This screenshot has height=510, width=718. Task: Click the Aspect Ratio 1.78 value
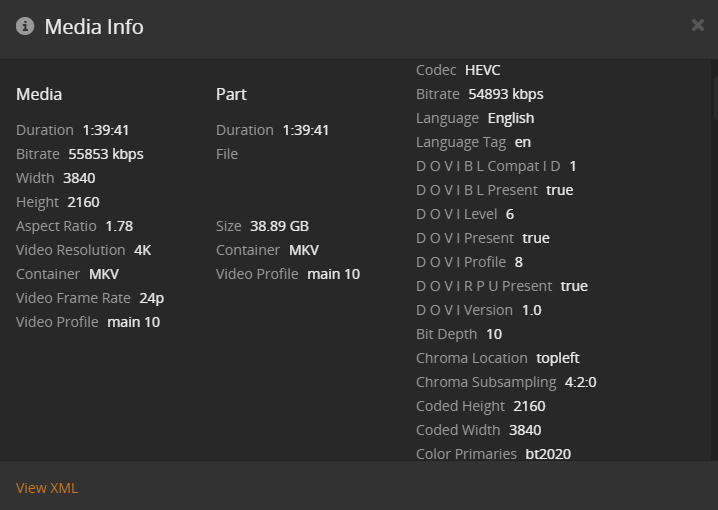point(119,226)
